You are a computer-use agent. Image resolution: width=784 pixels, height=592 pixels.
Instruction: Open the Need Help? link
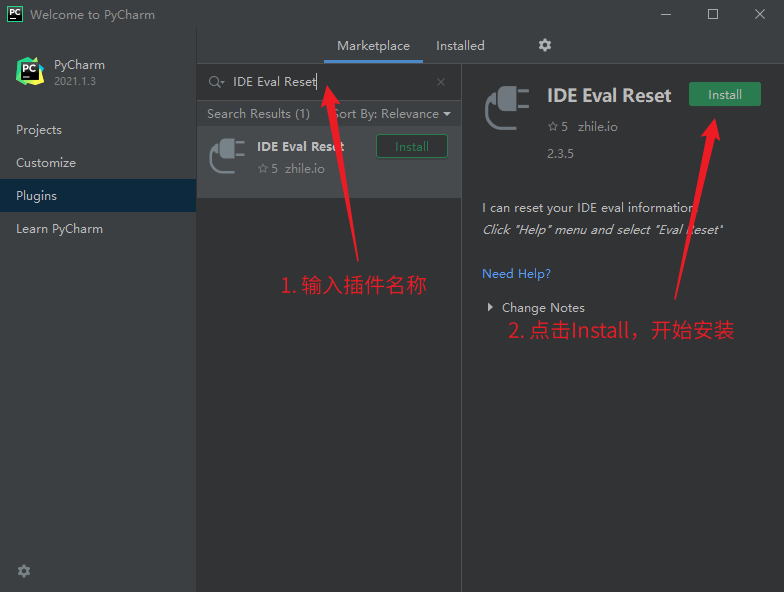pos(516,273)
